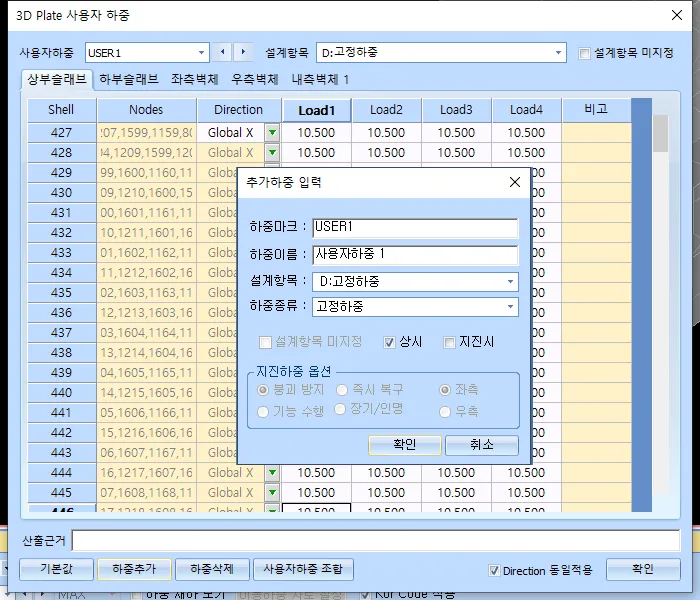The width and height of the screenshot is (700, 600).
Task: Click Load4 value for shell 444
Action: (526, 472)
